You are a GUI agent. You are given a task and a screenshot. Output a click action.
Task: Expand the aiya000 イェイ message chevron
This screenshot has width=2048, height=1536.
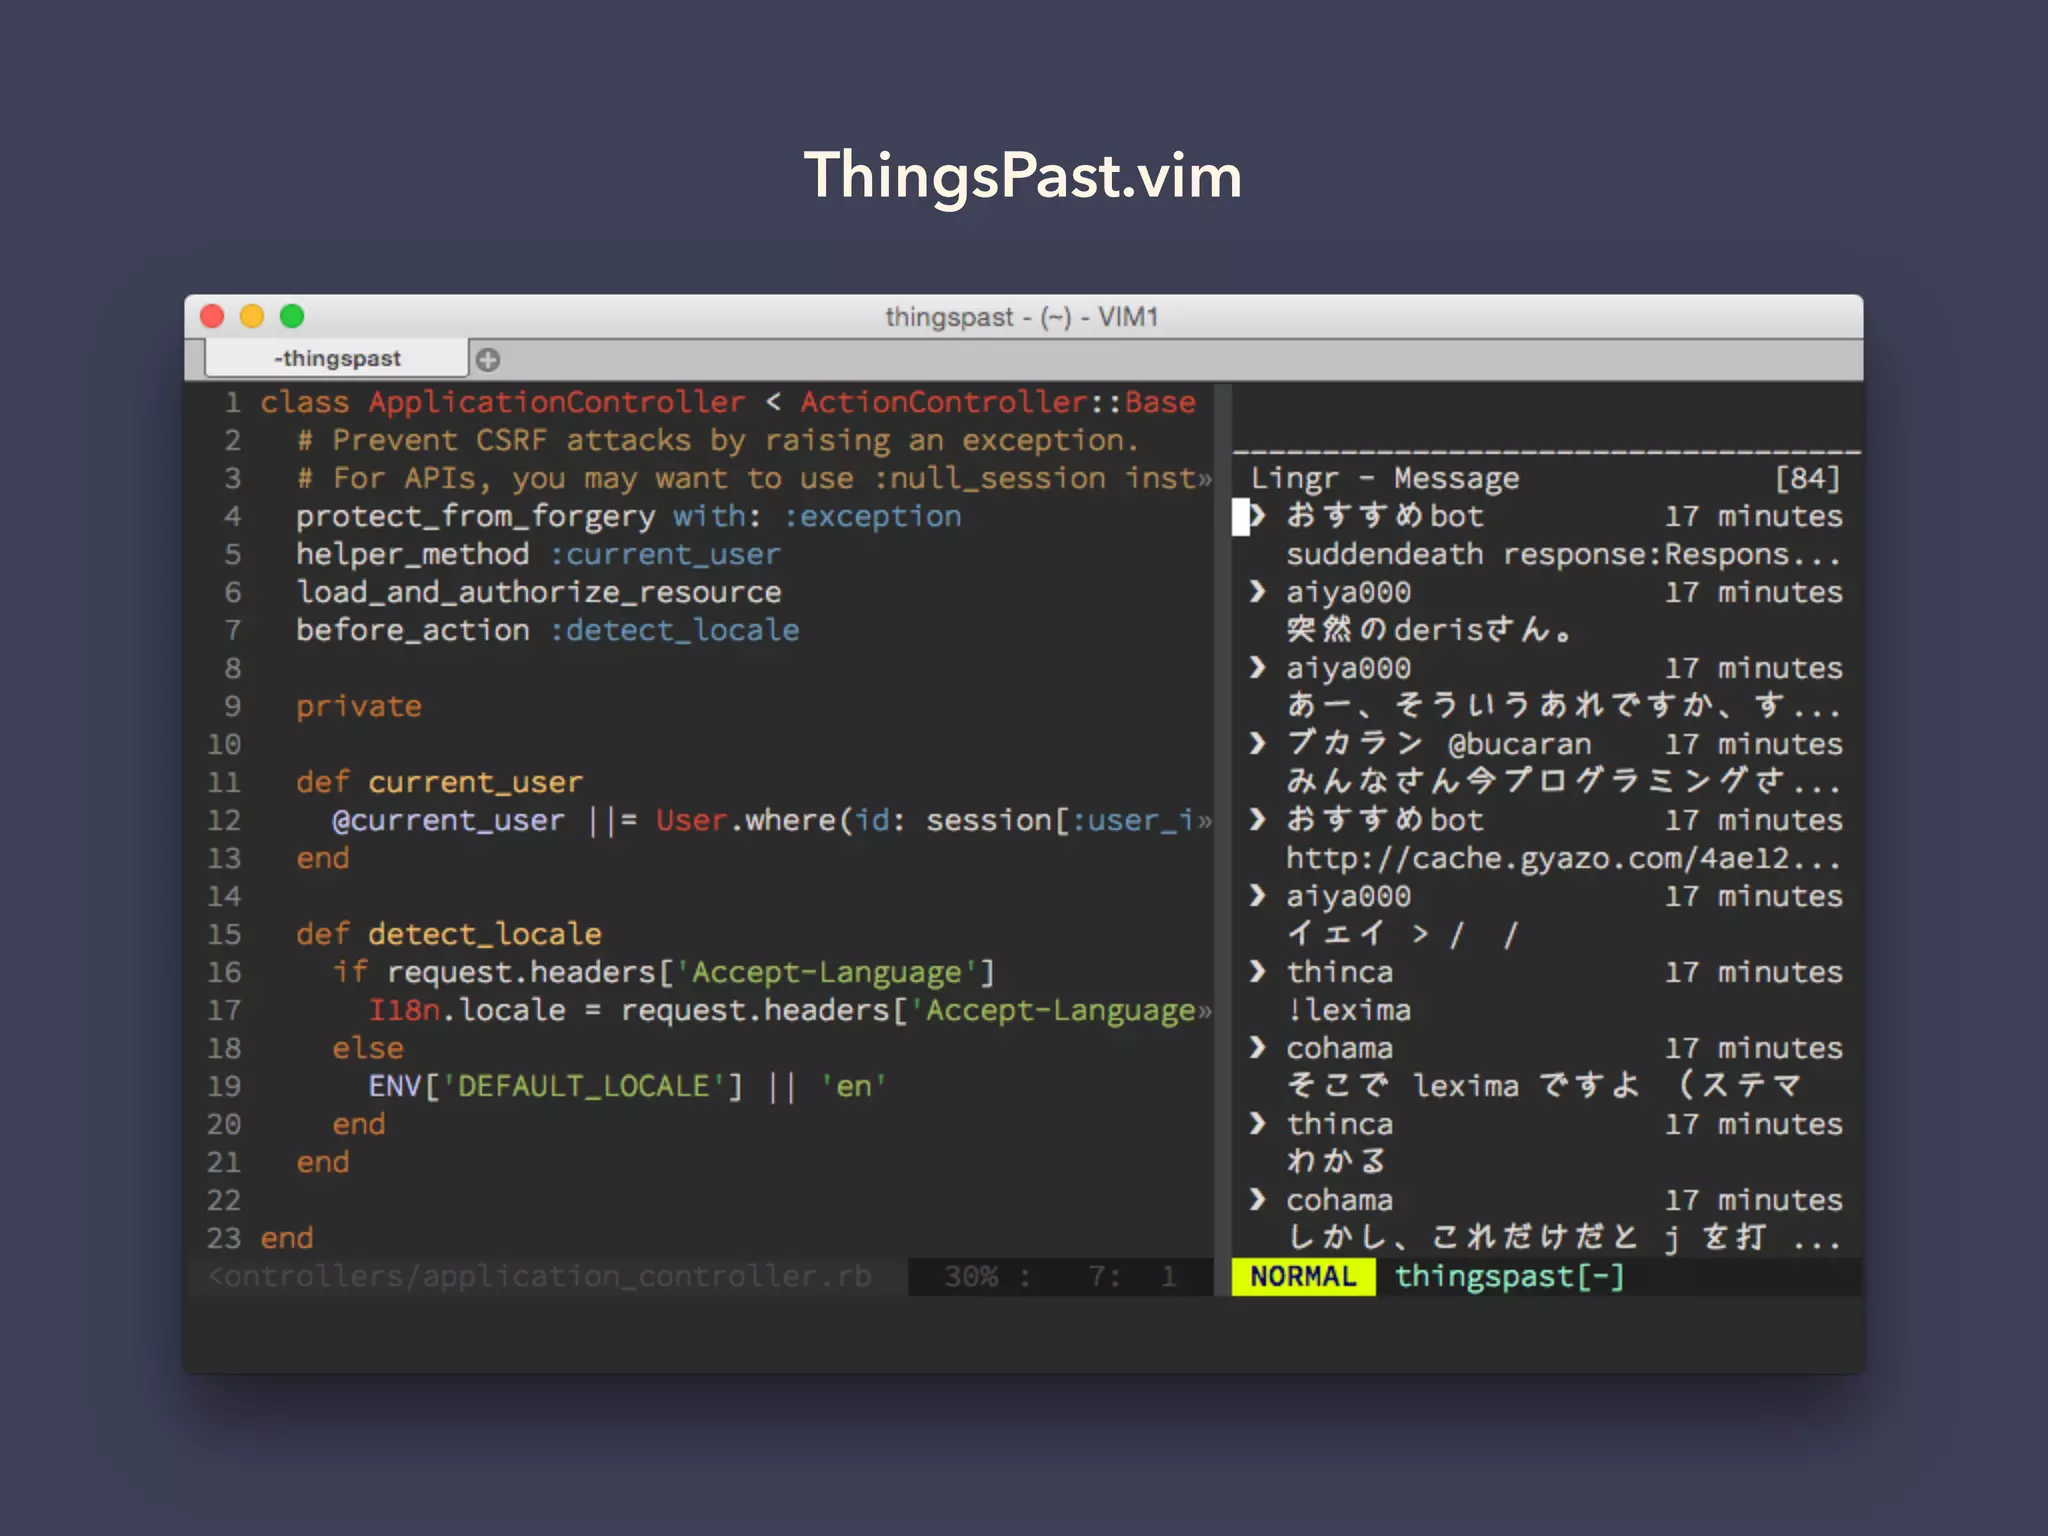(x=1258, y=896)
